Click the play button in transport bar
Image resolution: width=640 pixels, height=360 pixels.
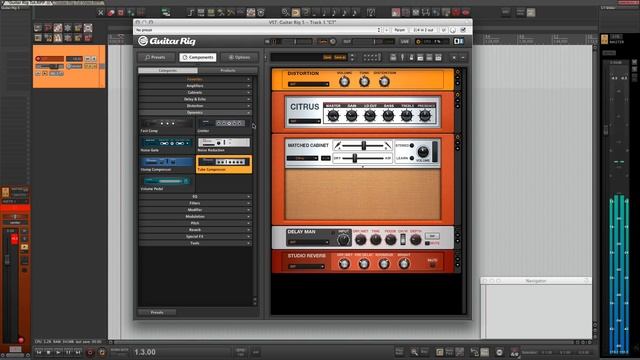(x=58, y=352)
